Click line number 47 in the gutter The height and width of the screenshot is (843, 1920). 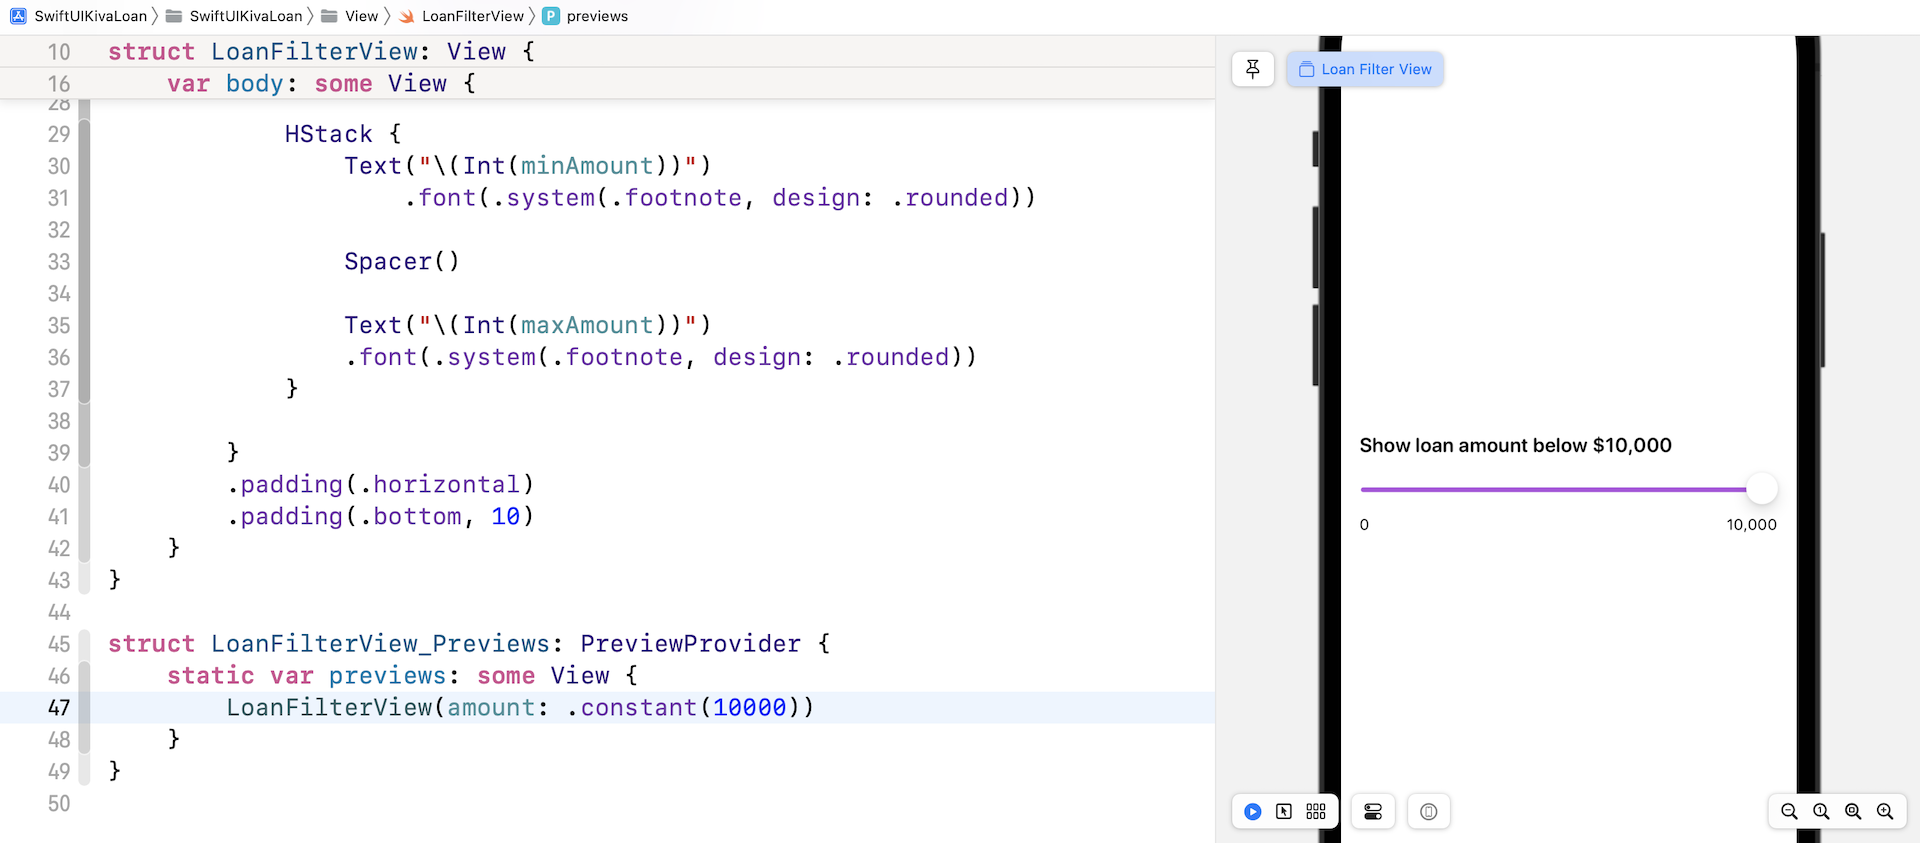[59, 708]
